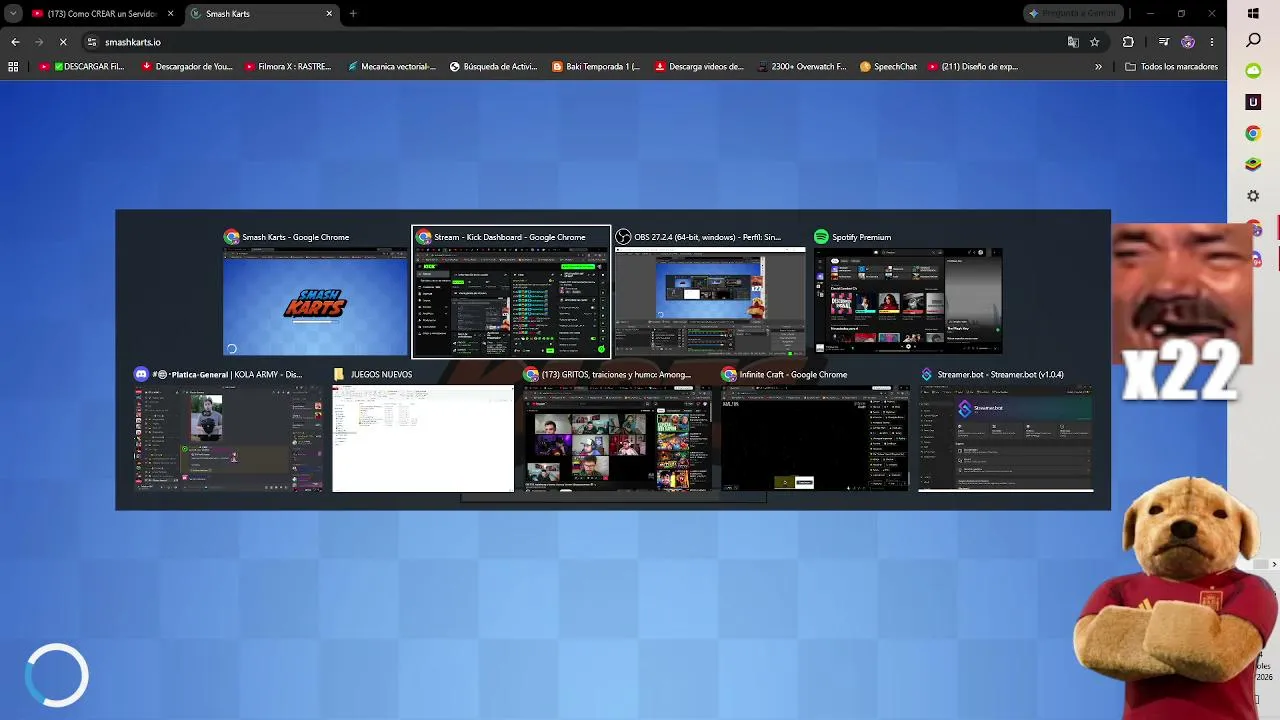
Task: Stop loading the Smash Karts page
Action: point(62,42)
